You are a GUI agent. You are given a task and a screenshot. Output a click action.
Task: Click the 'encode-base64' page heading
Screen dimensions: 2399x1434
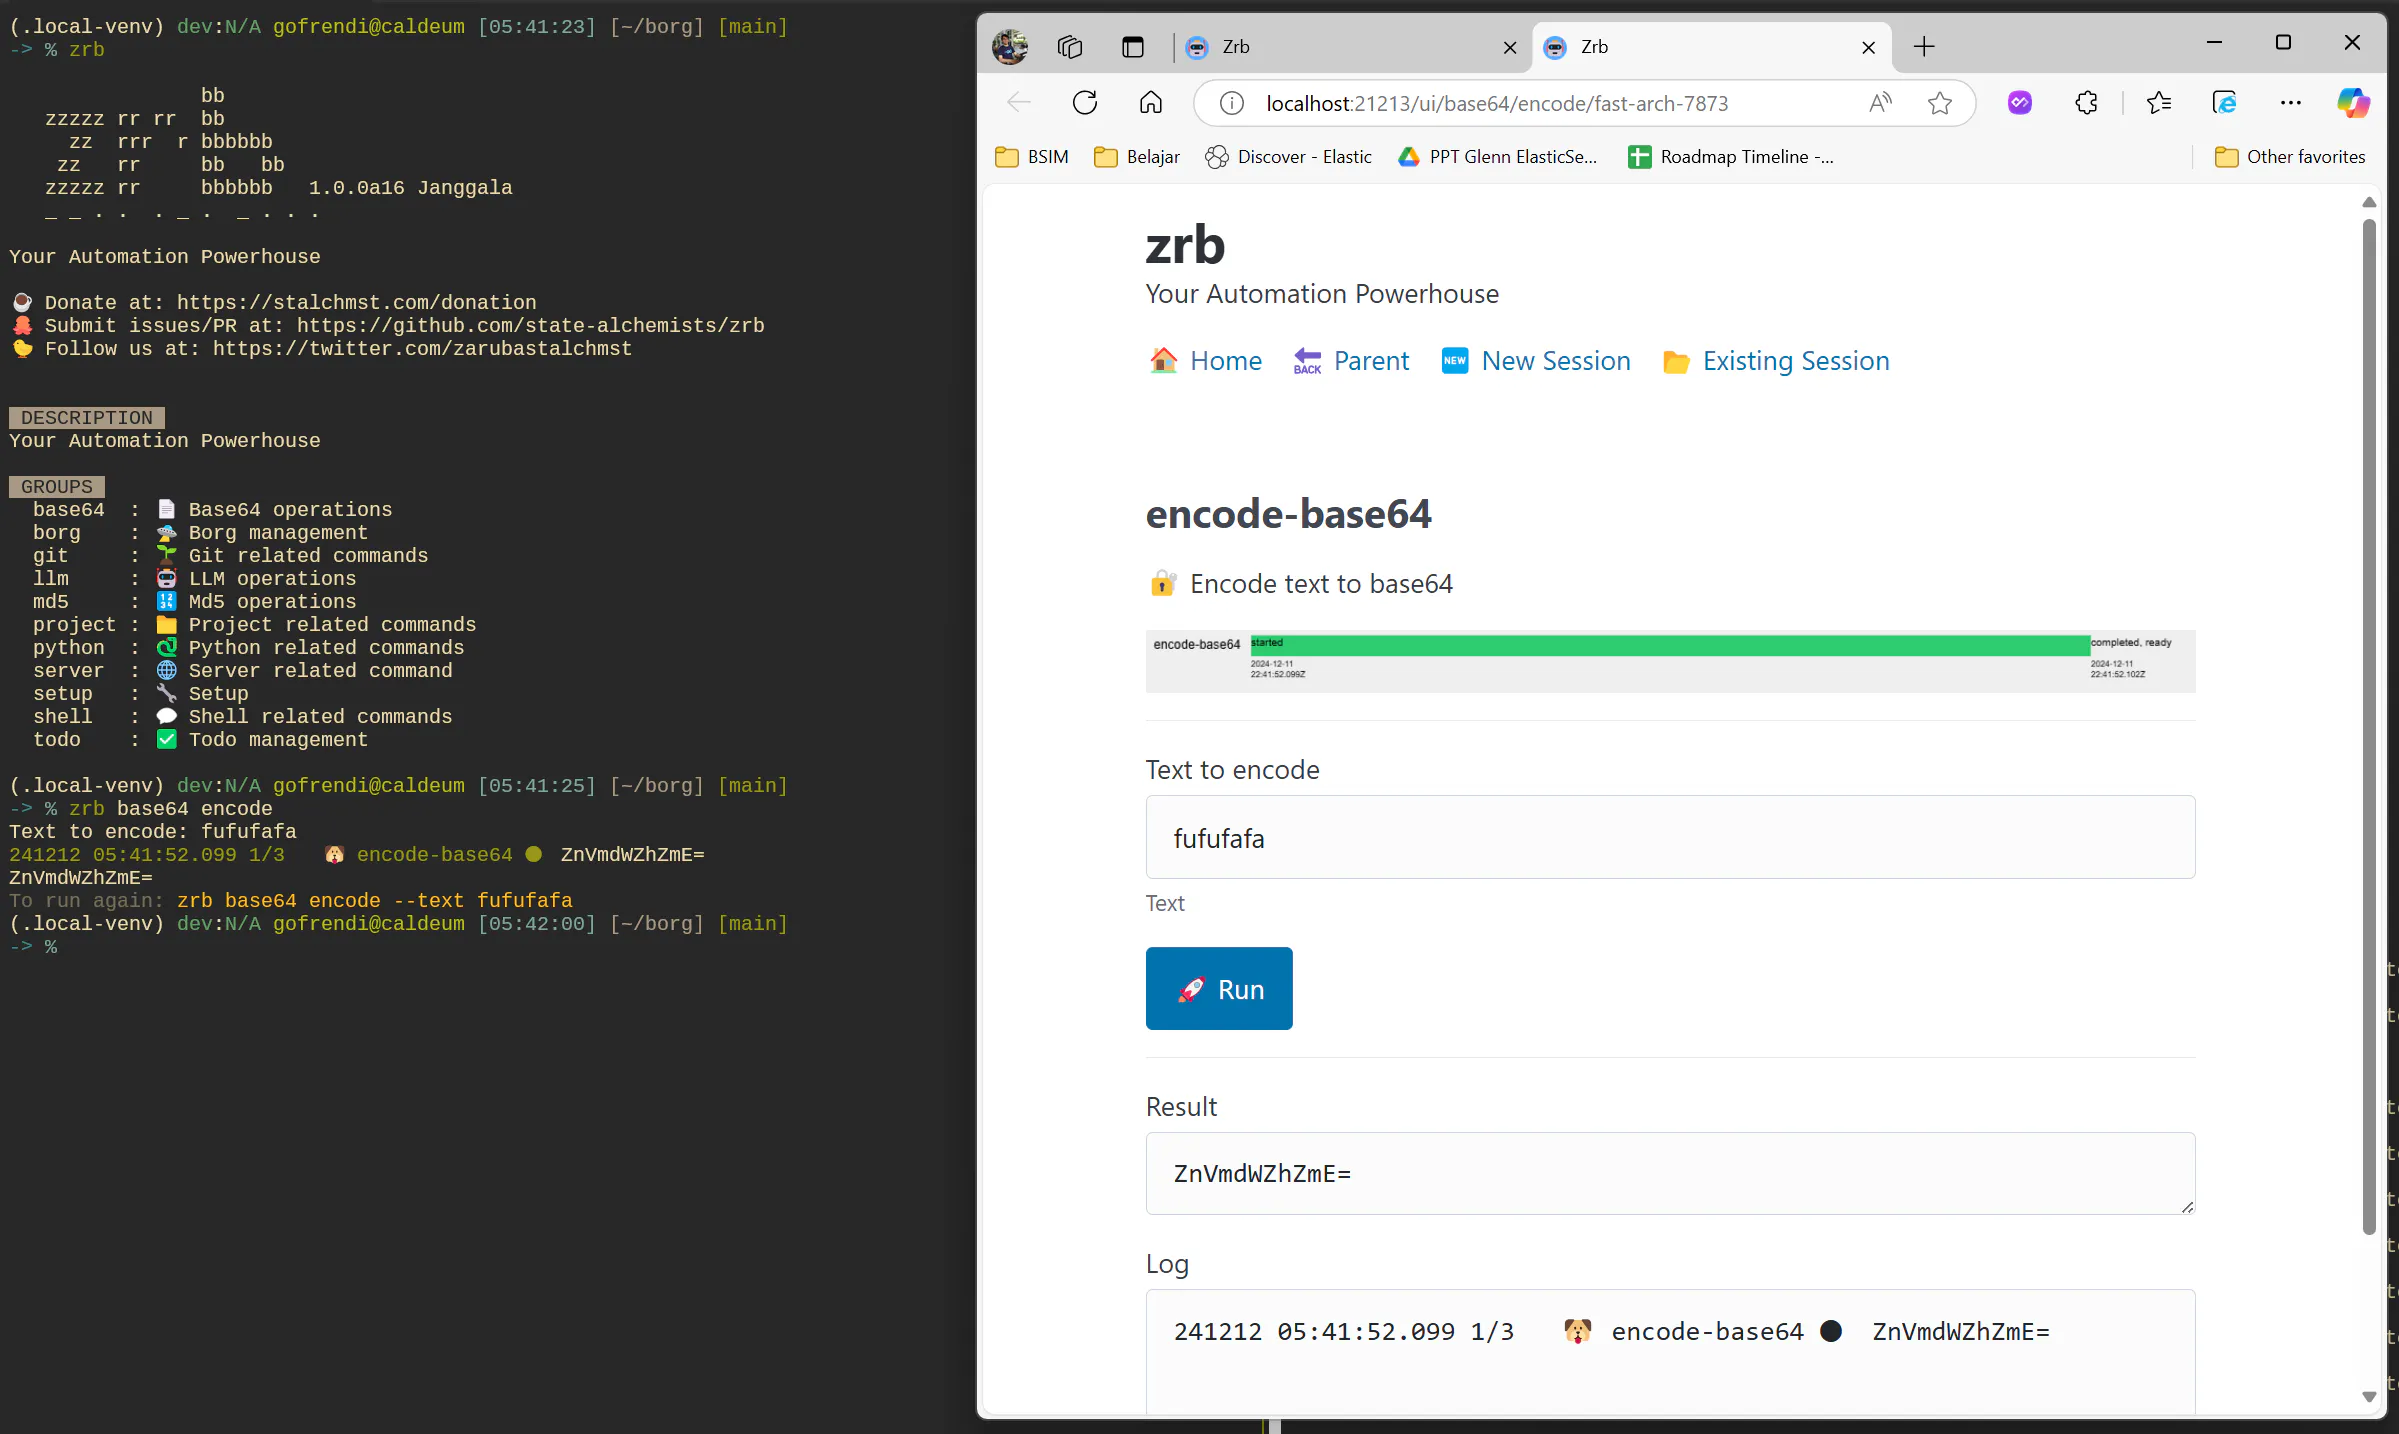point(1288,514)
